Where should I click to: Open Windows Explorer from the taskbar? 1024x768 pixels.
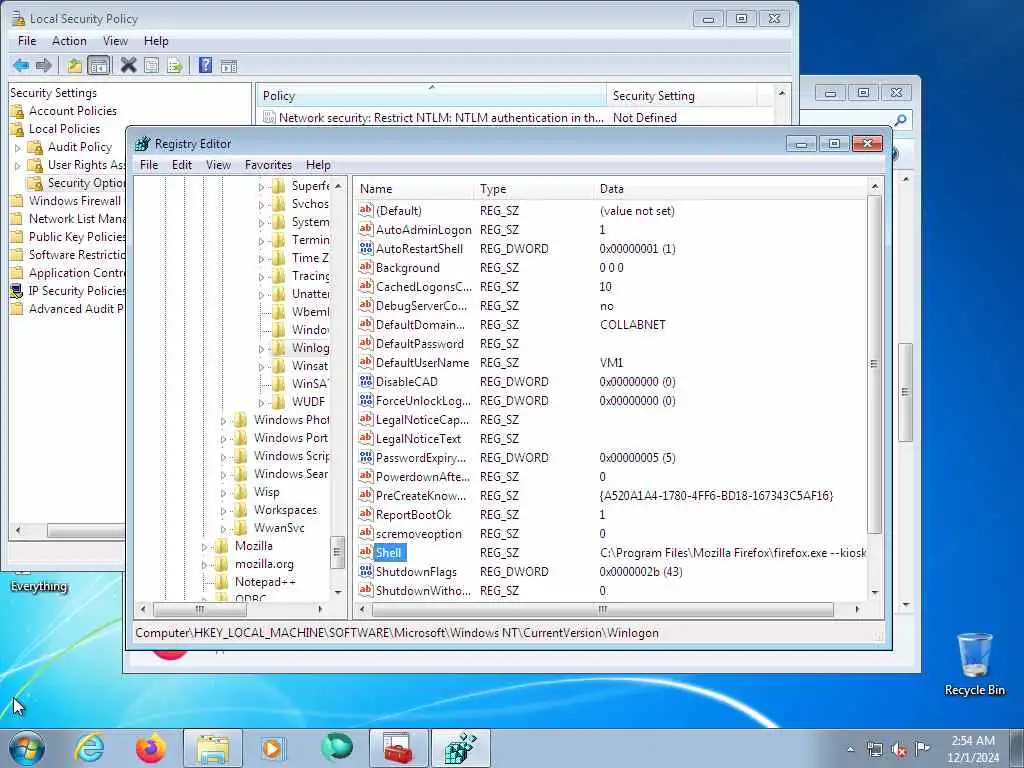[x=213, y=748]
